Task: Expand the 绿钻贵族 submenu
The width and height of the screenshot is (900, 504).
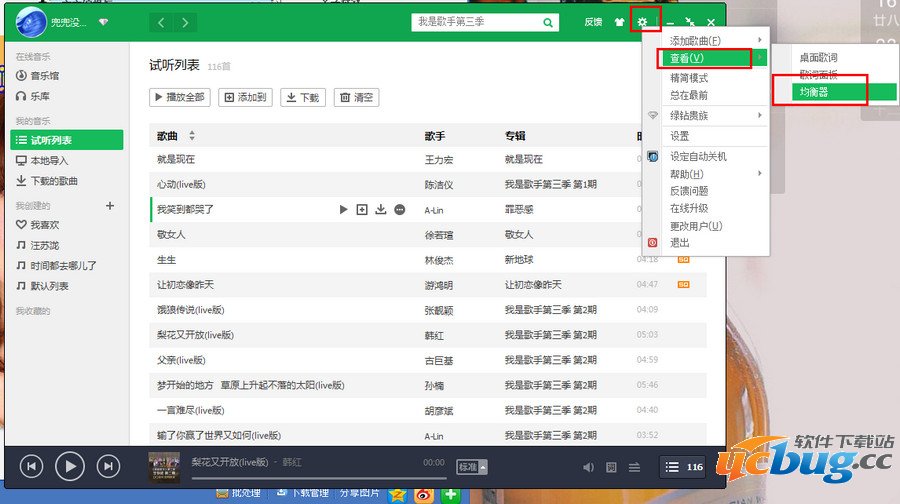Action: point(715,115)
